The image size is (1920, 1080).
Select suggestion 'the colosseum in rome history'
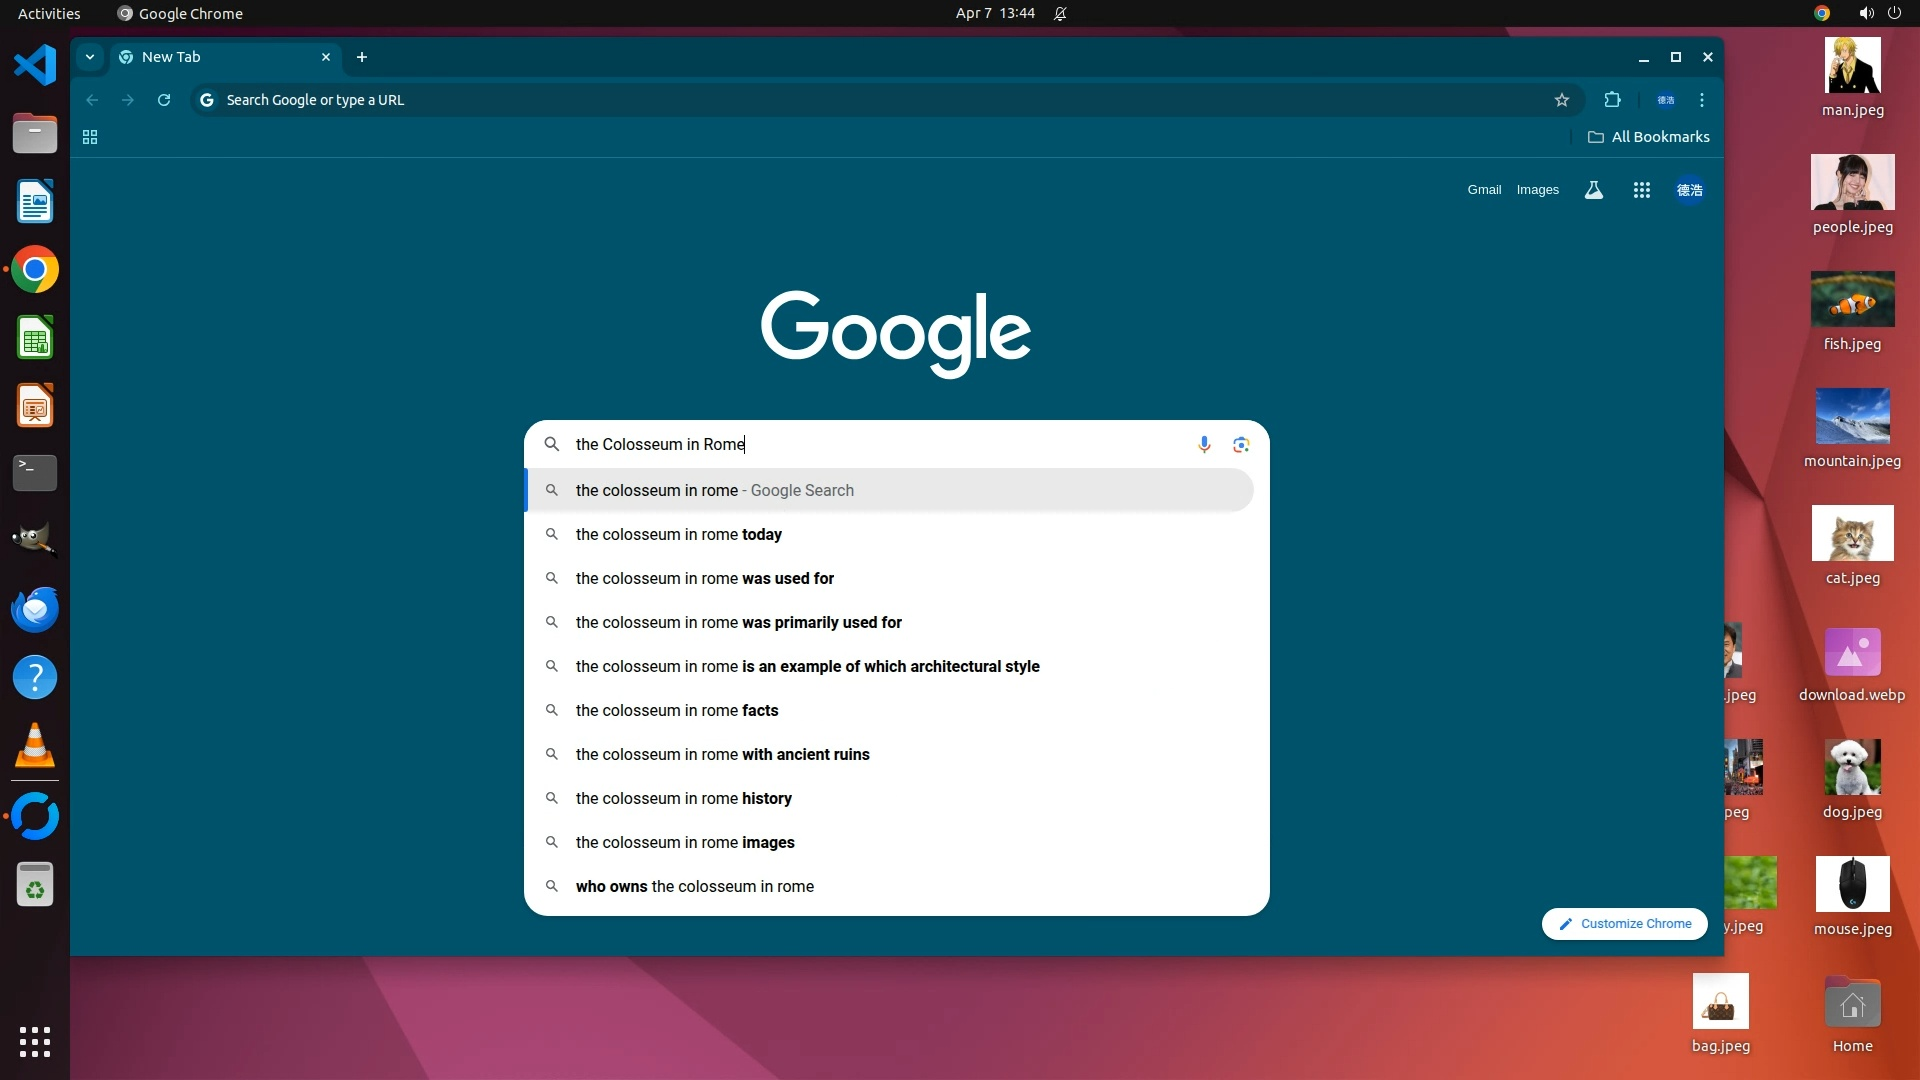(x=684, y=798)
